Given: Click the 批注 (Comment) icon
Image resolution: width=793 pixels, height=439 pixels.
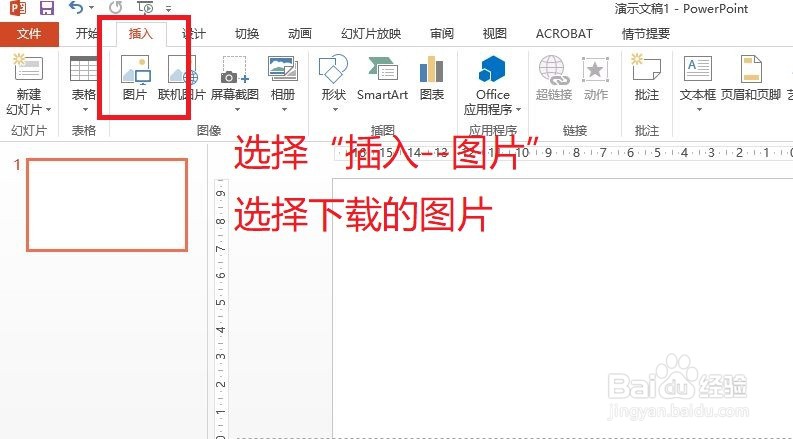Looking at the screenshot, I should point(646,68).
